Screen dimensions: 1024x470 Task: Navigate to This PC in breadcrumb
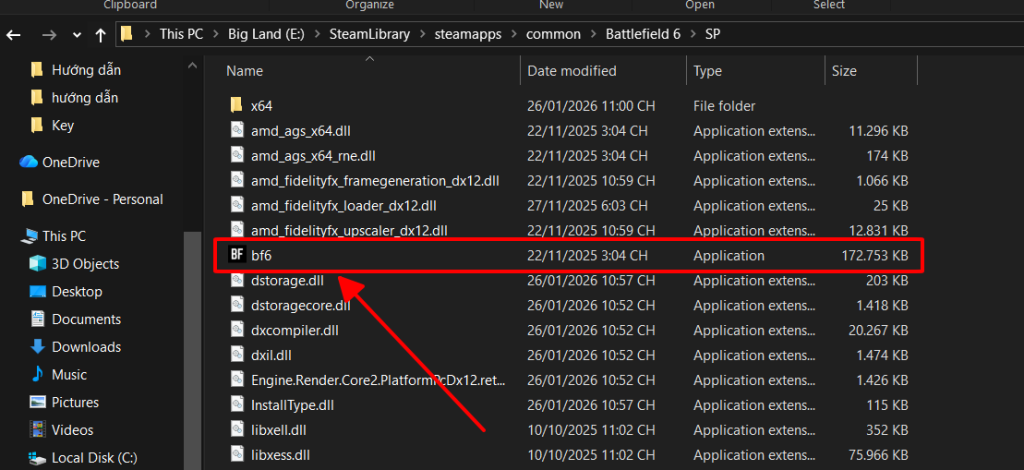(x=181, y=34)
